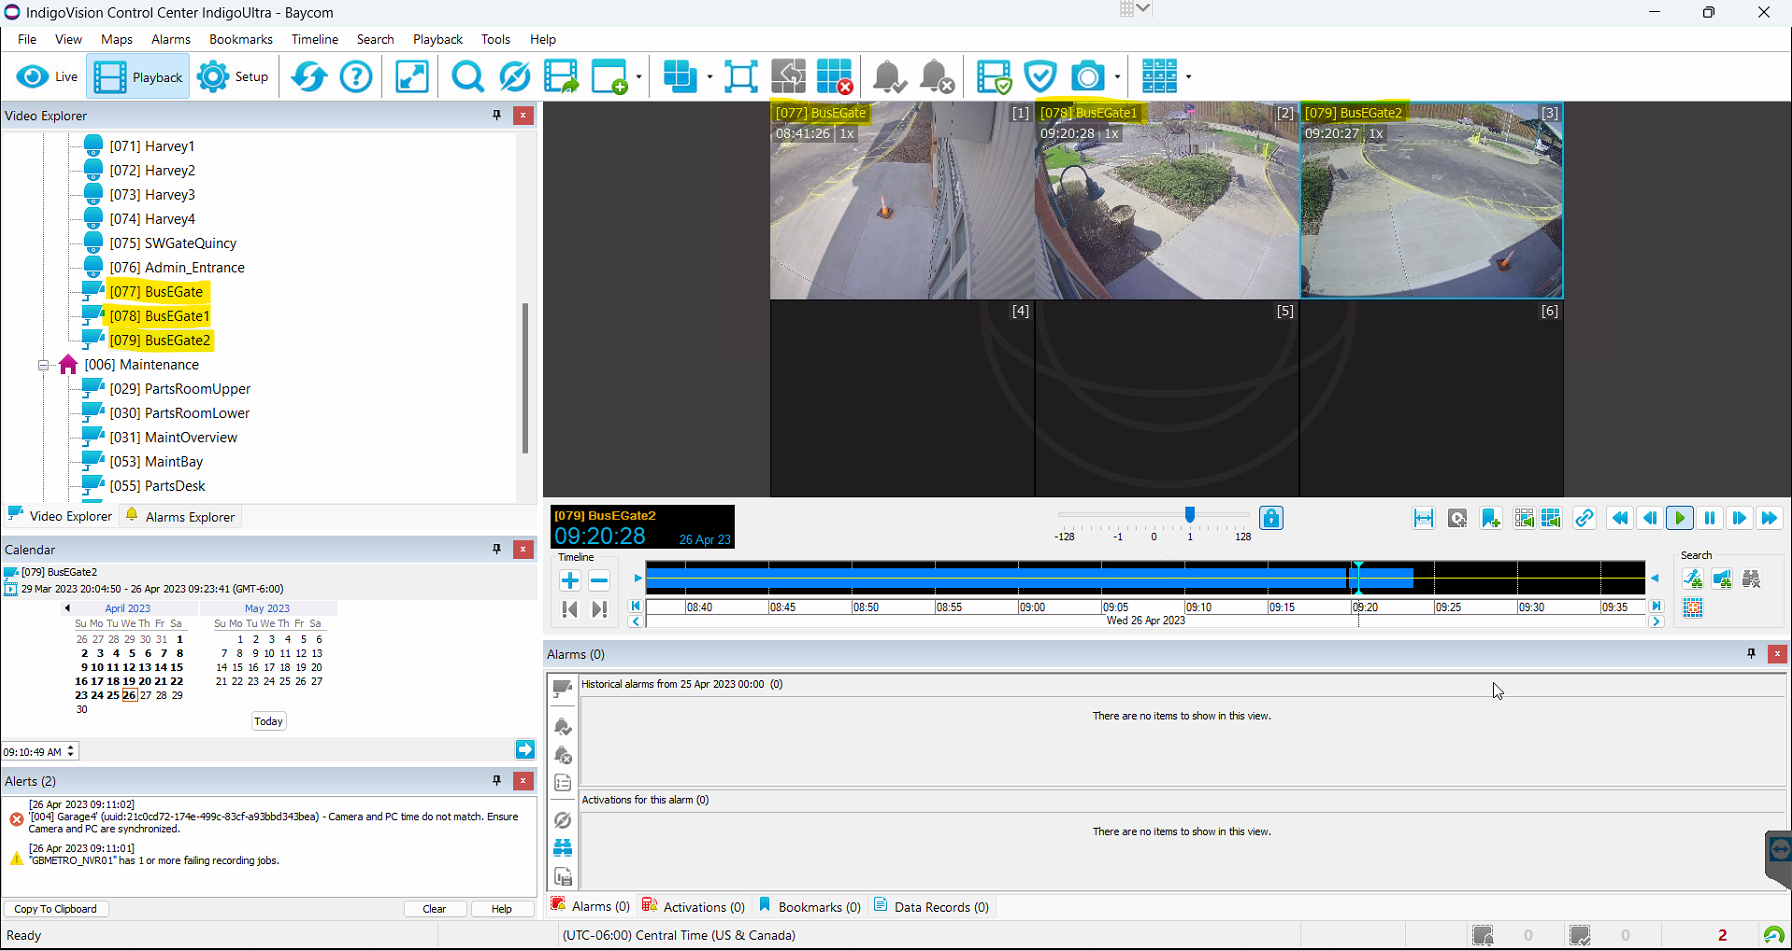The height and width of the screenshot is (951, 1792).
Task: Open the new window dropdown arrow
Action: coord(638,77)
